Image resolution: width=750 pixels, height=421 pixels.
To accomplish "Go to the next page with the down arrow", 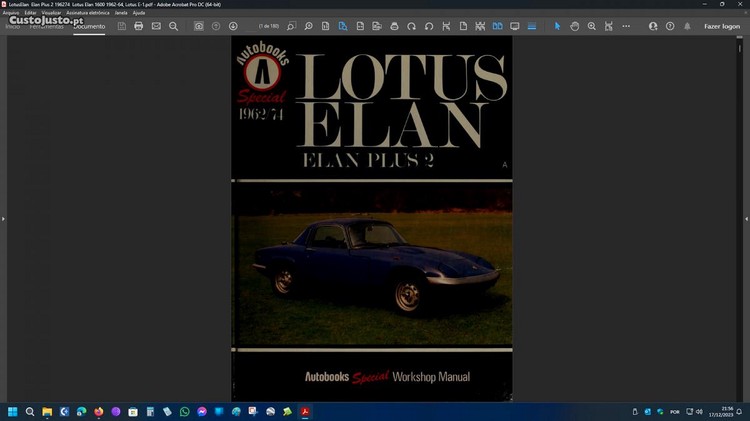I will tap(233, 26).
